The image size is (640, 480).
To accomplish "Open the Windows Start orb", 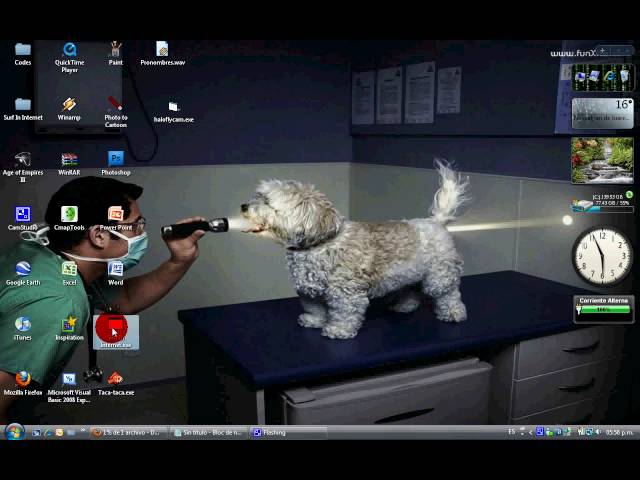I will 15,432.
